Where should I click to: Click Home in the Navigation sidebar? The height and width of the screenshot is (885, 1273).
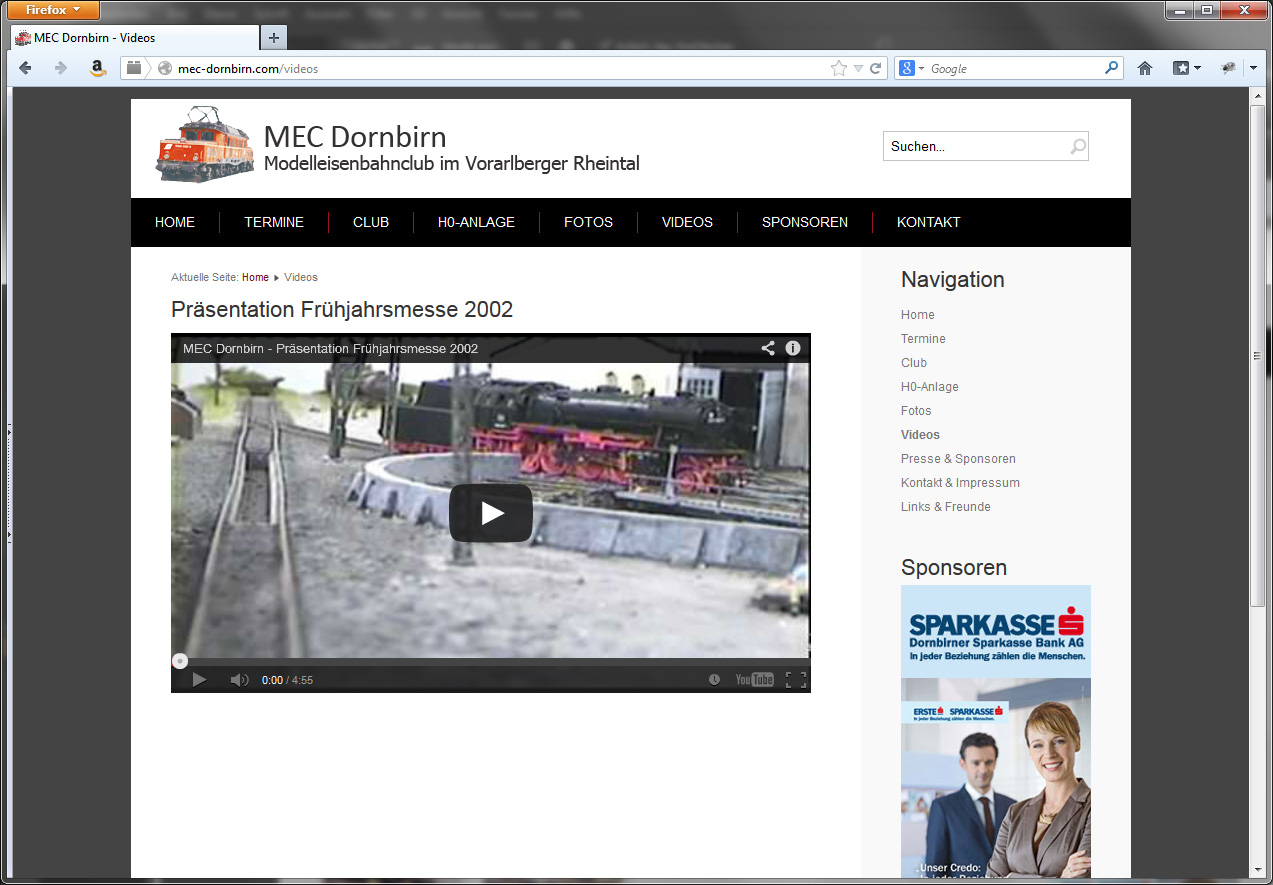(x=918, y=315)
